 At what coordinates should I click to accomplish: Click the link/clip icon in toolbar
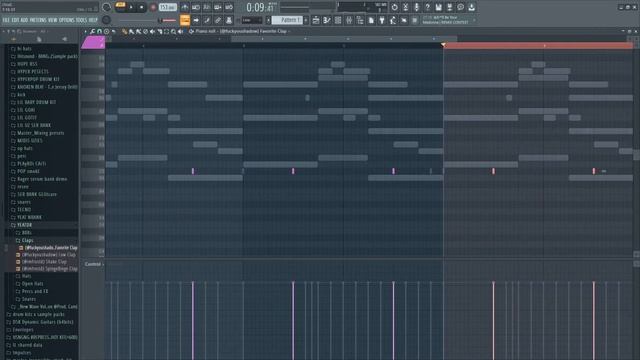tap(218, 20)
